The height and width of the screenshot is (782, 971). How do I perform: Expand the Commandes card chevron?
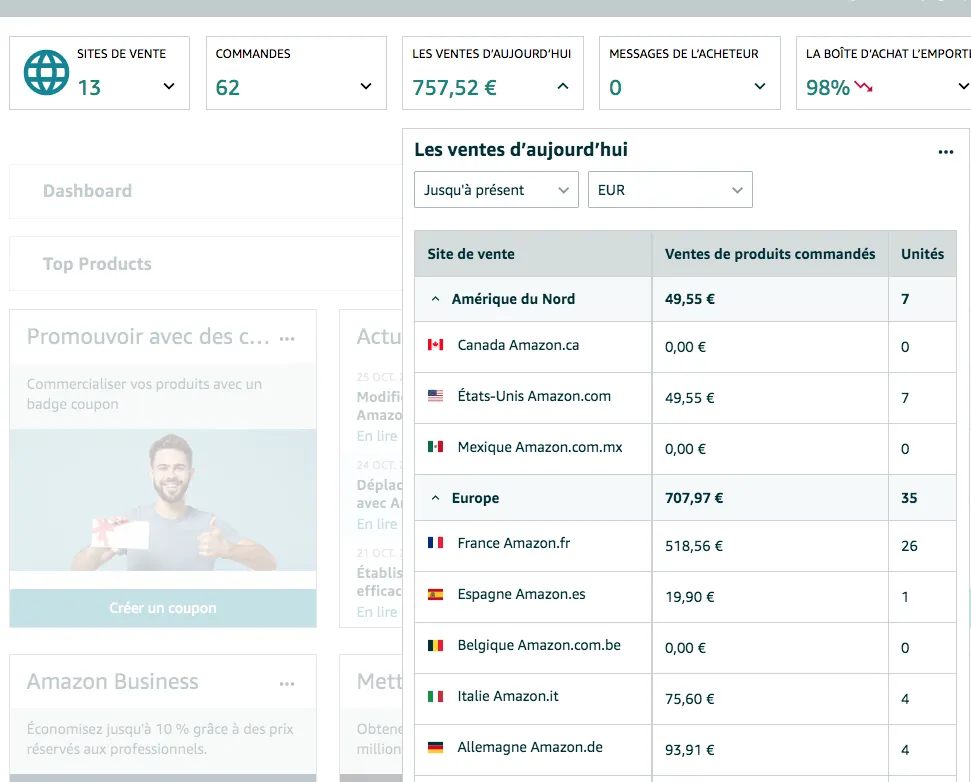pos(366,86)
